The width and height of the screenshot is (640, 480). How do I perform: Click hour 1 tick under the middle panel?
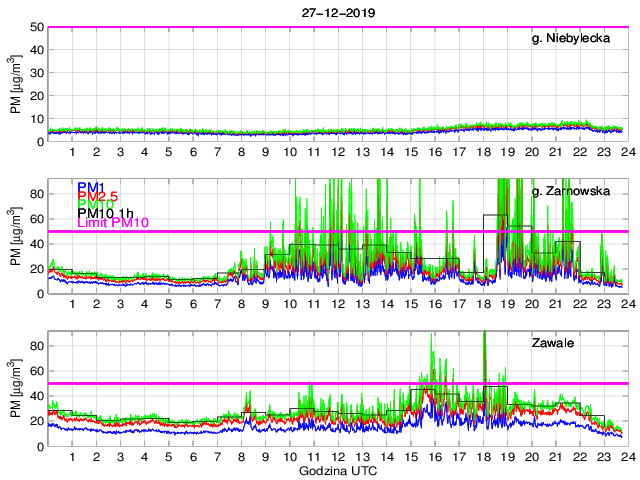click(x=73, y=305)
